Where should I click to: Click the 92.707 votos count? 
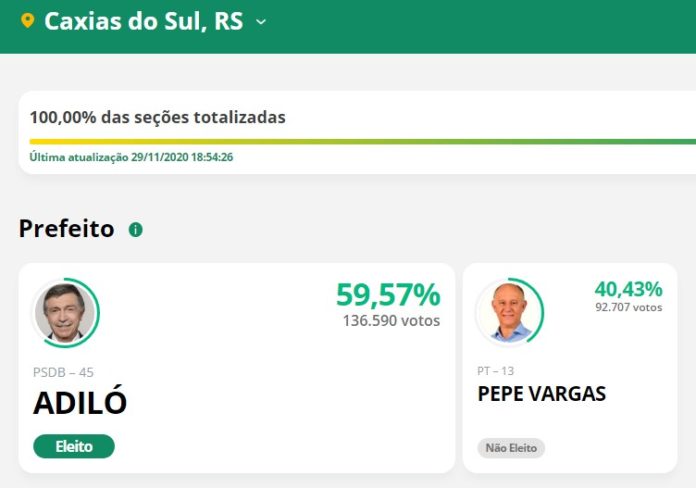[629, 307]
